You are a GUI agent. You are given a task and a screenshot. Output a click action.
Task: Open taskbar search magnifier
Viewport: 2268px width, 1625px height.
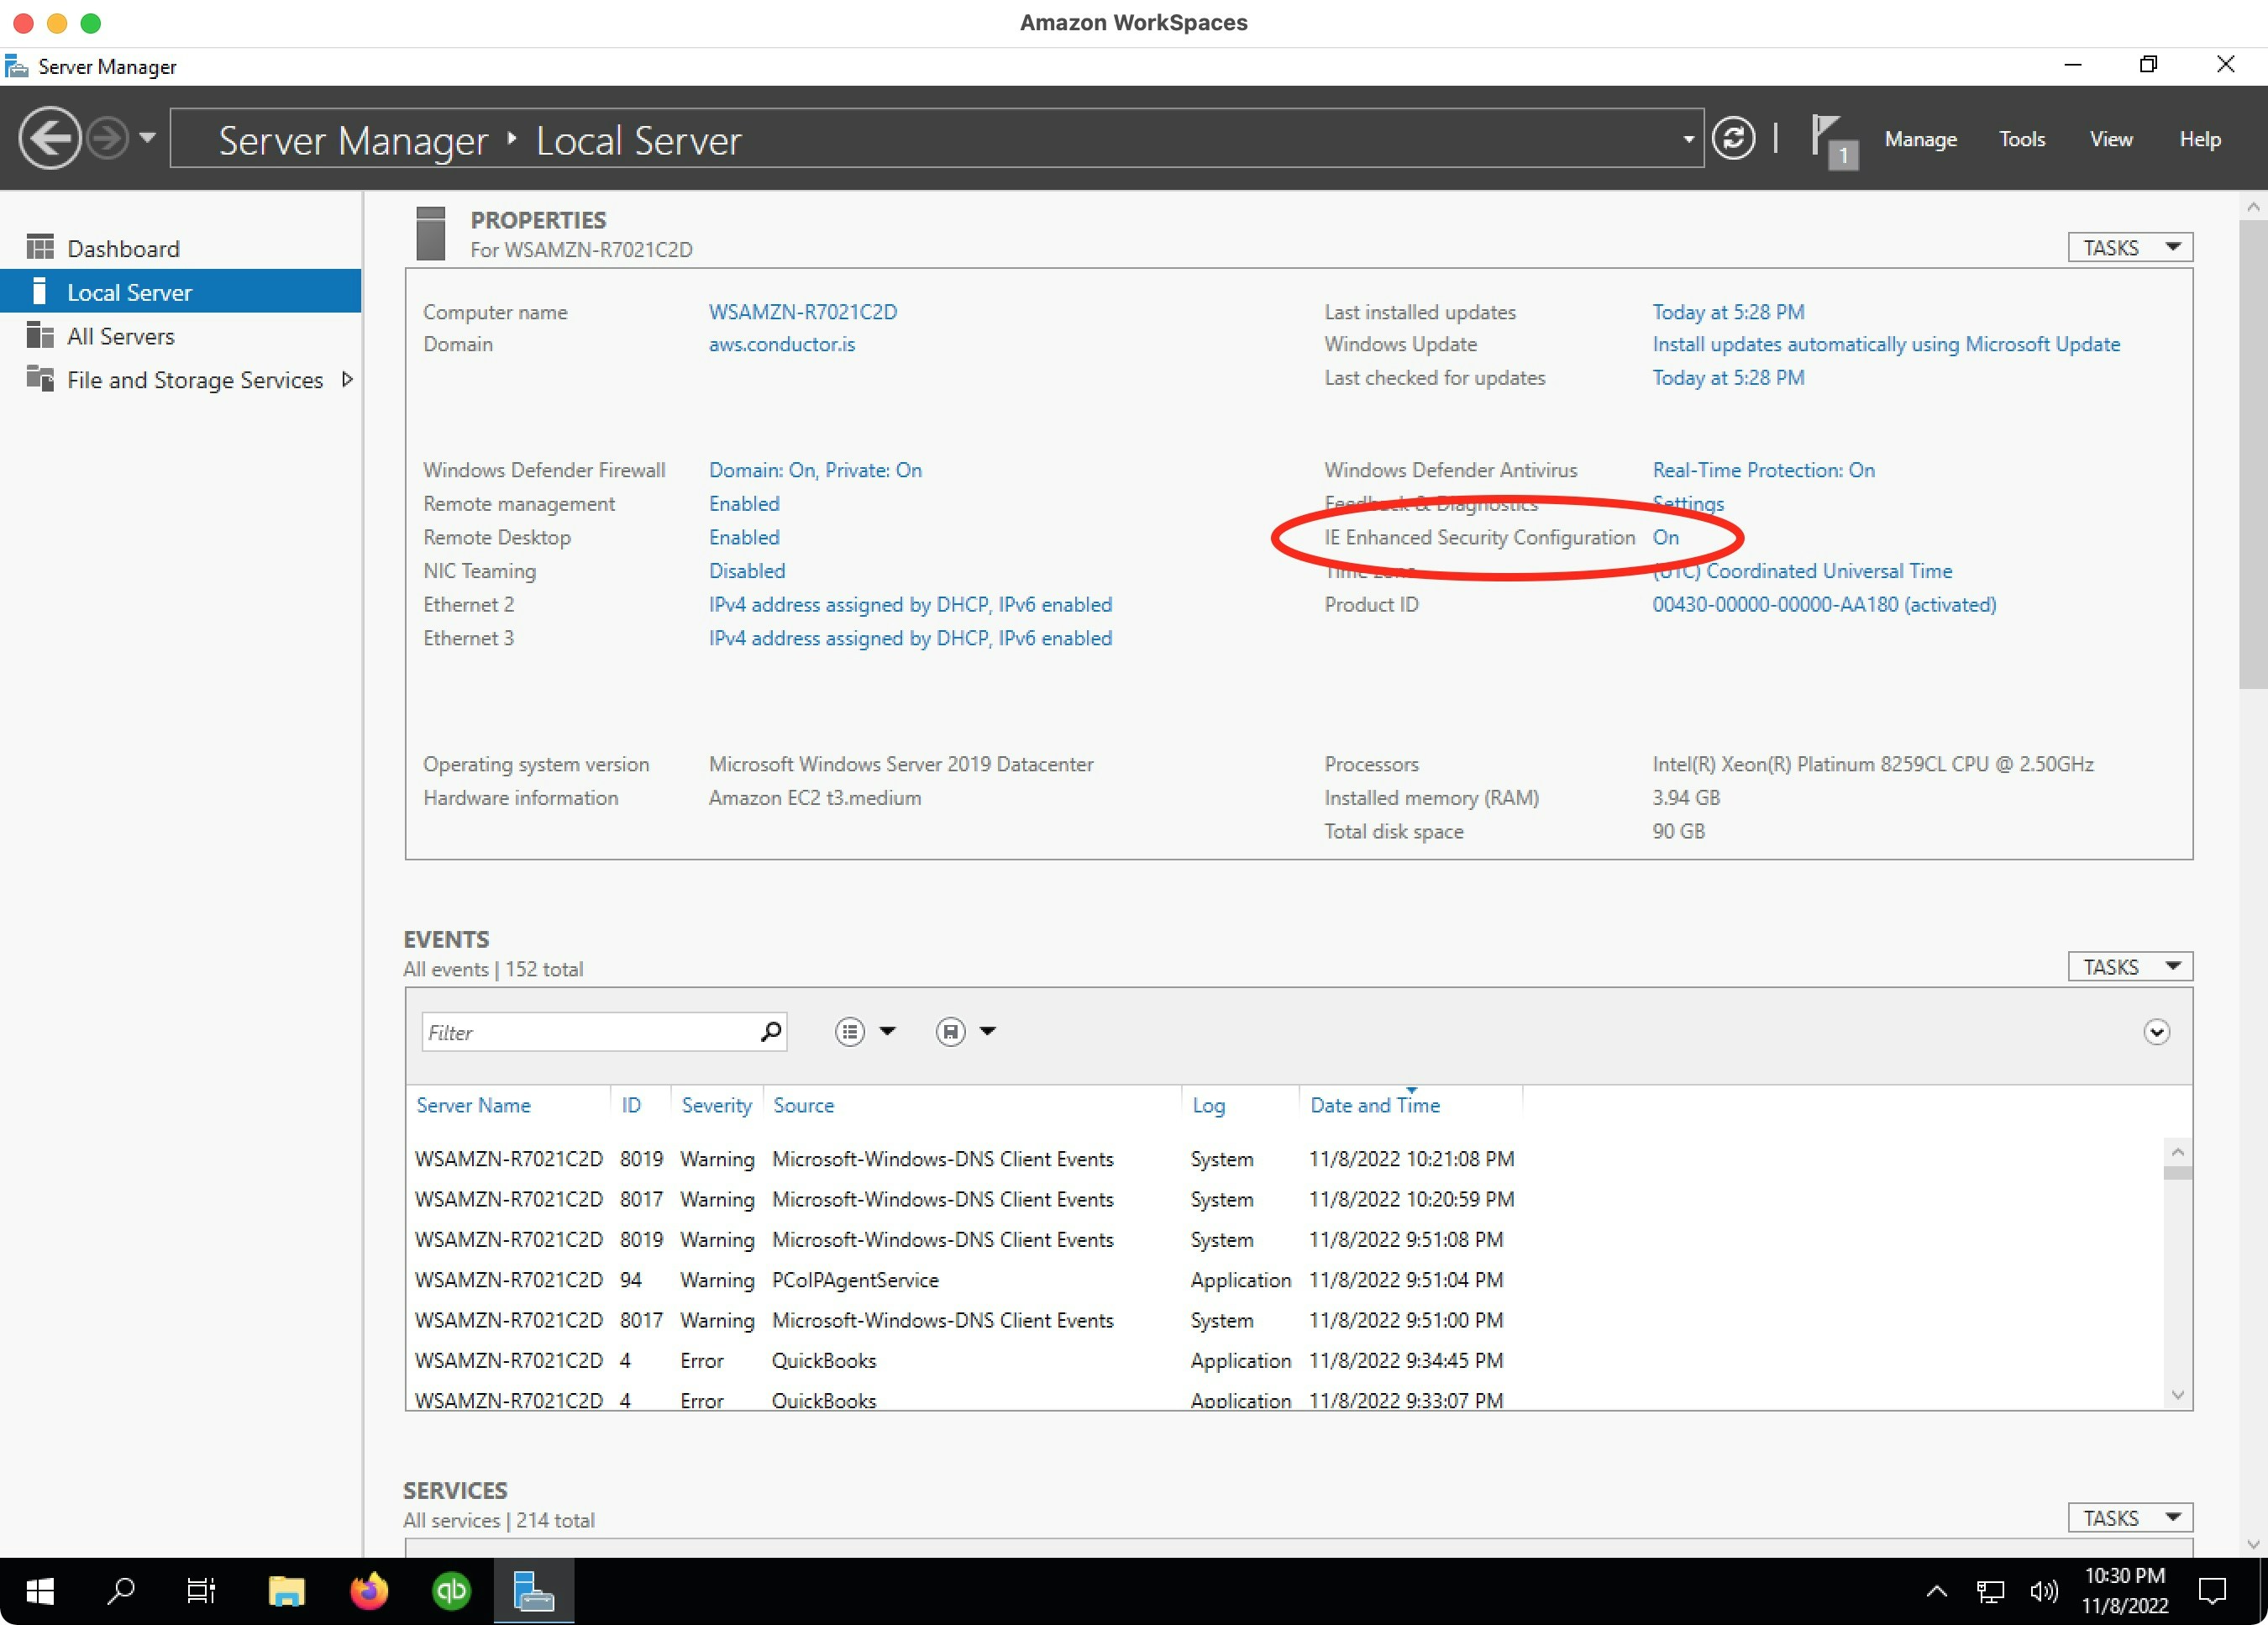121,1590
